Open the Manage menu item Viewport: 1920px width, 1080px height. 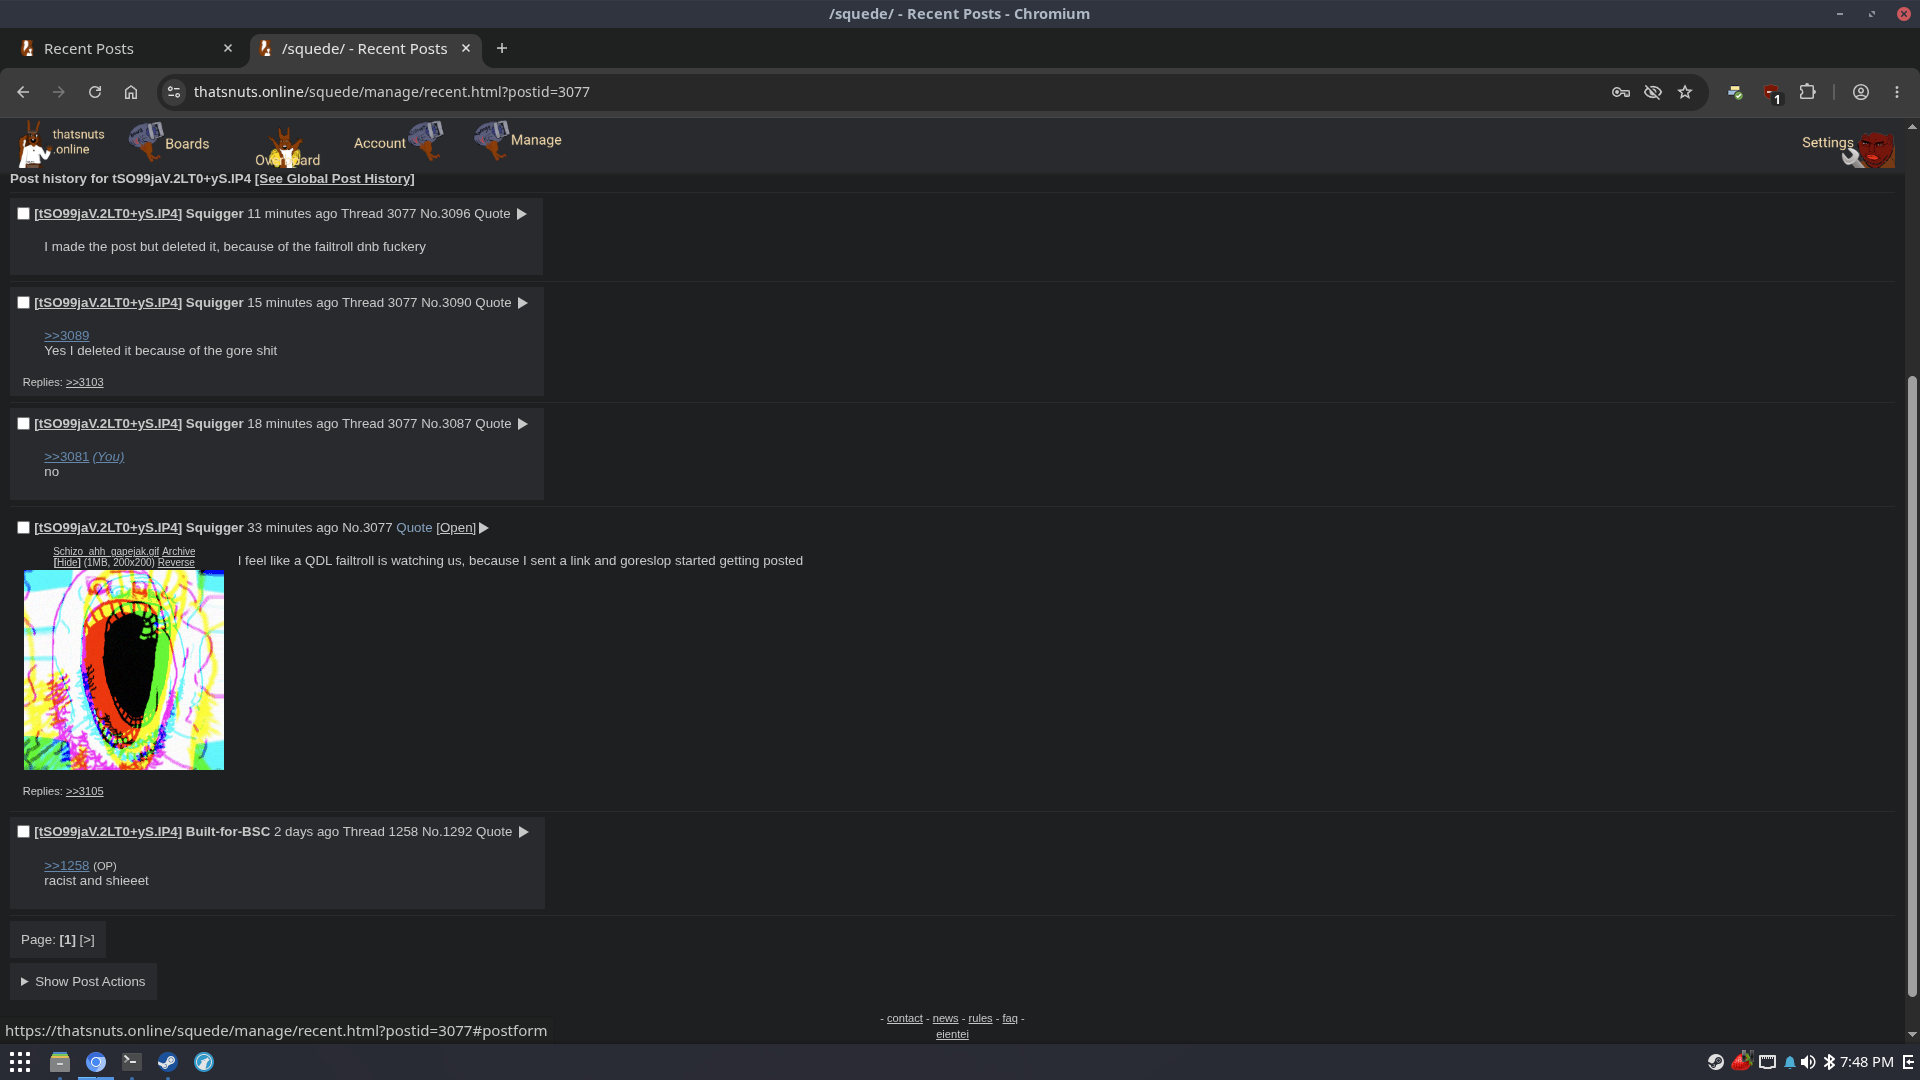(x=518, y=141)
